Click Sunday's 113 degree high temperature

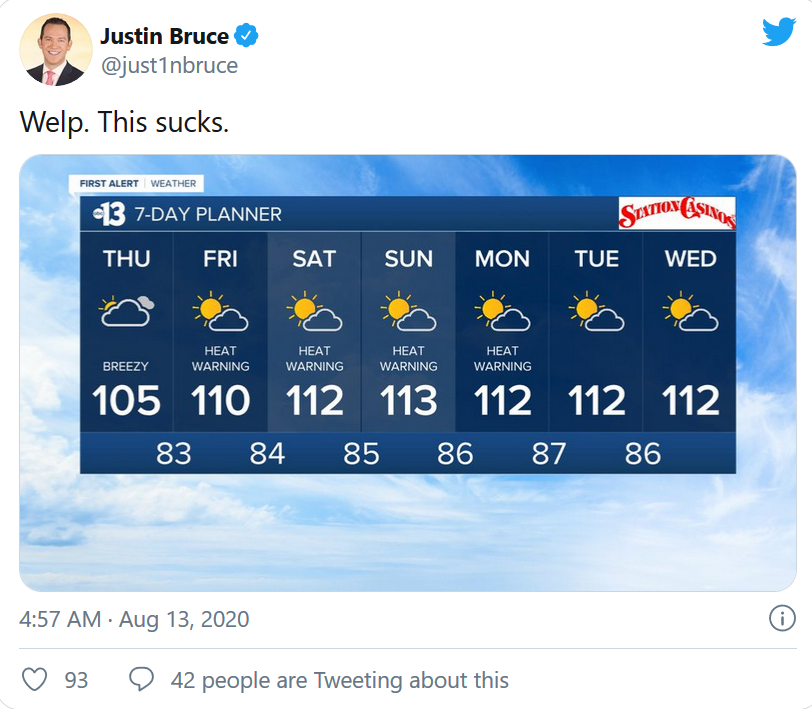[x=408, y=401]
